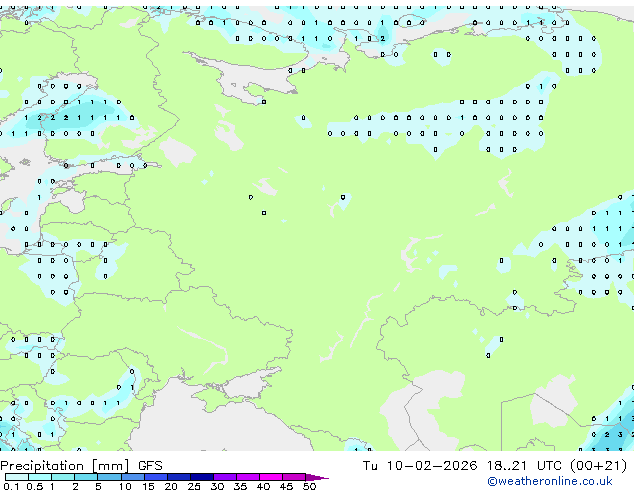Pick the 1–2 mm legend swatch
The image size is (634, 490).
[x=63, y=477]
